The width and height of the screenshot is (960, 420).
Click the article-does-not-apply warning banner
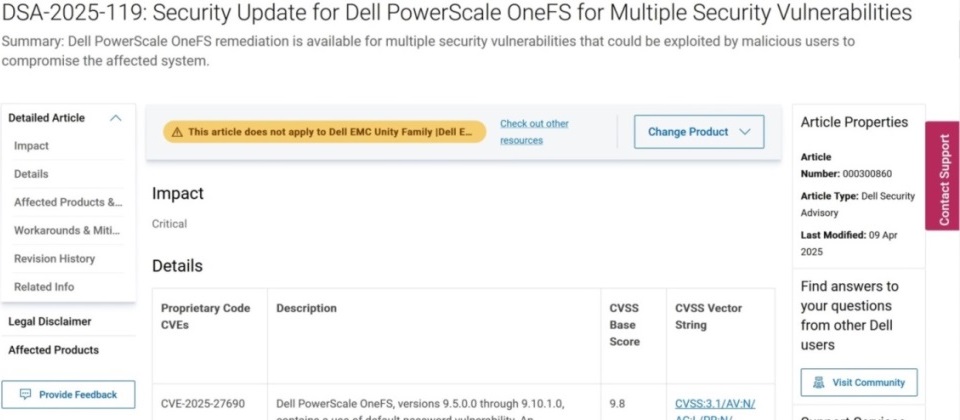pyautogui.click(x=324, y=132)
